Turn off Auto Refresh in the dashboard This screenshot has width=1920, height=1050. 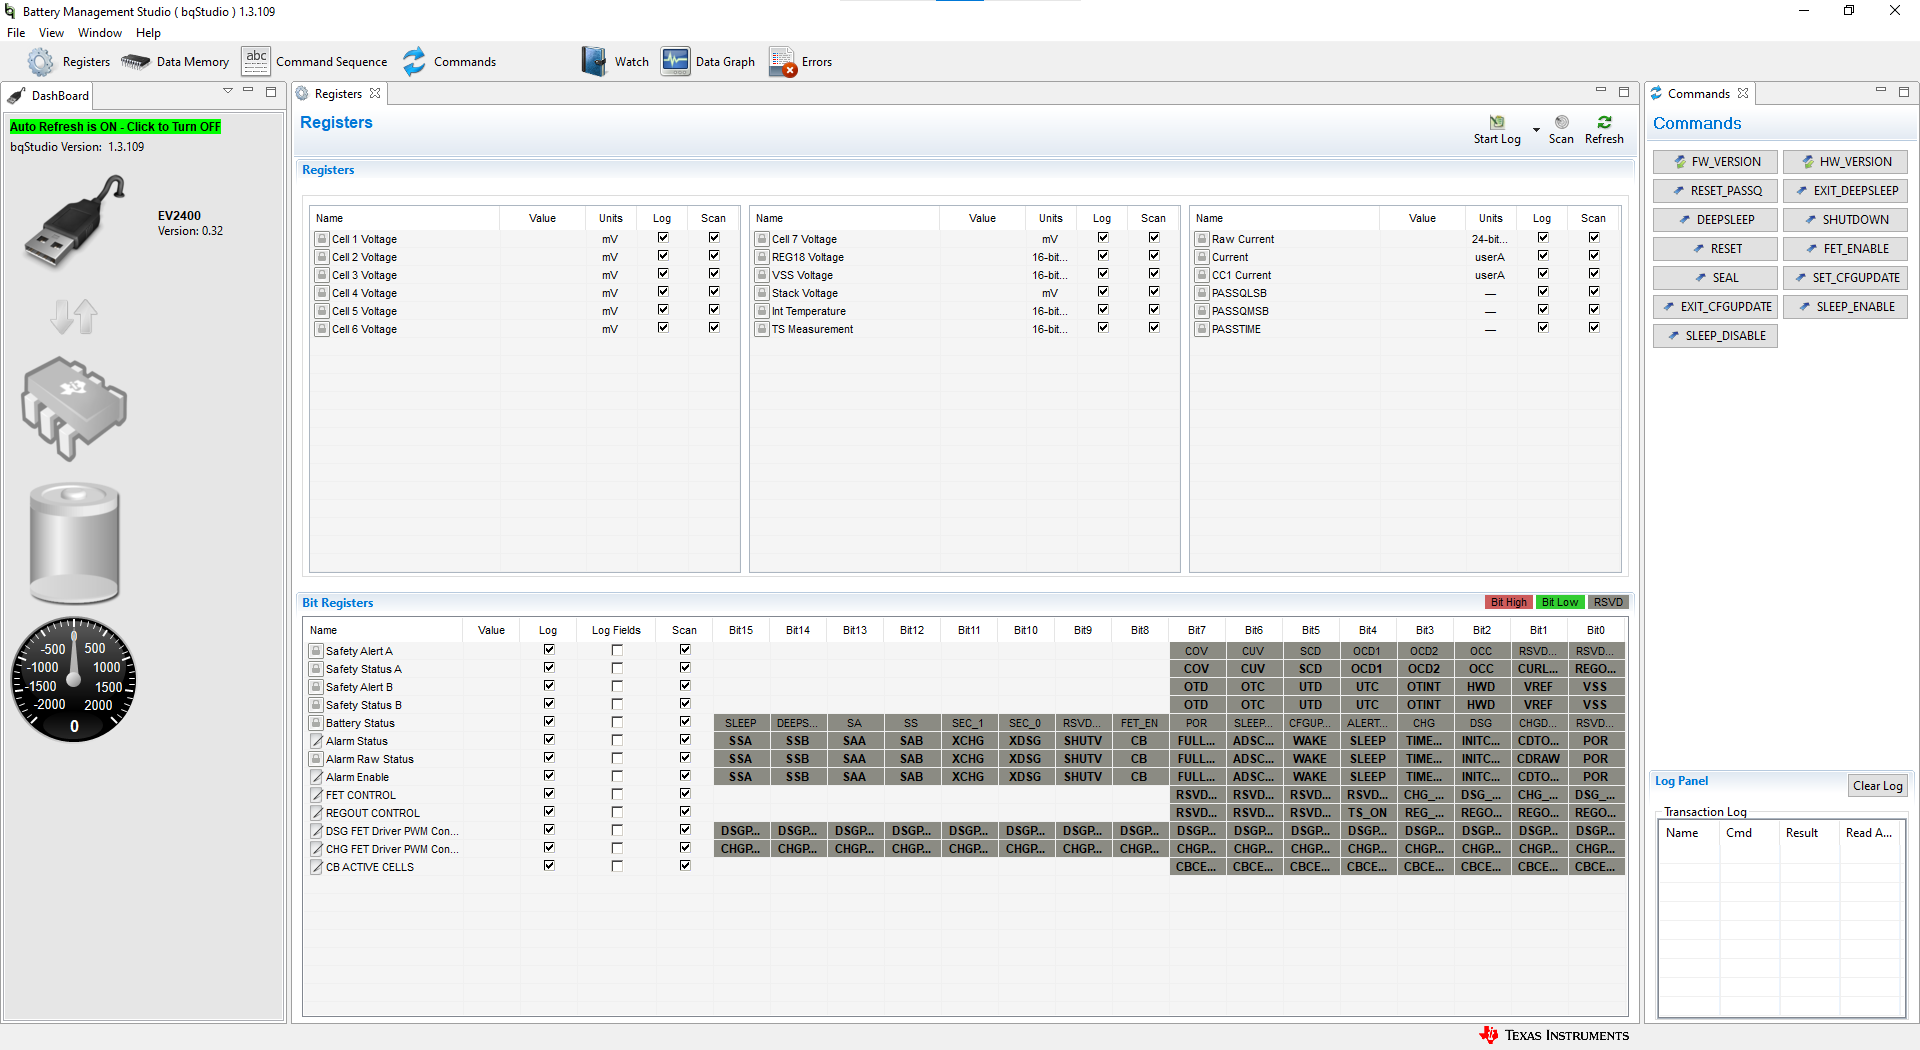[x=115, y=127]
